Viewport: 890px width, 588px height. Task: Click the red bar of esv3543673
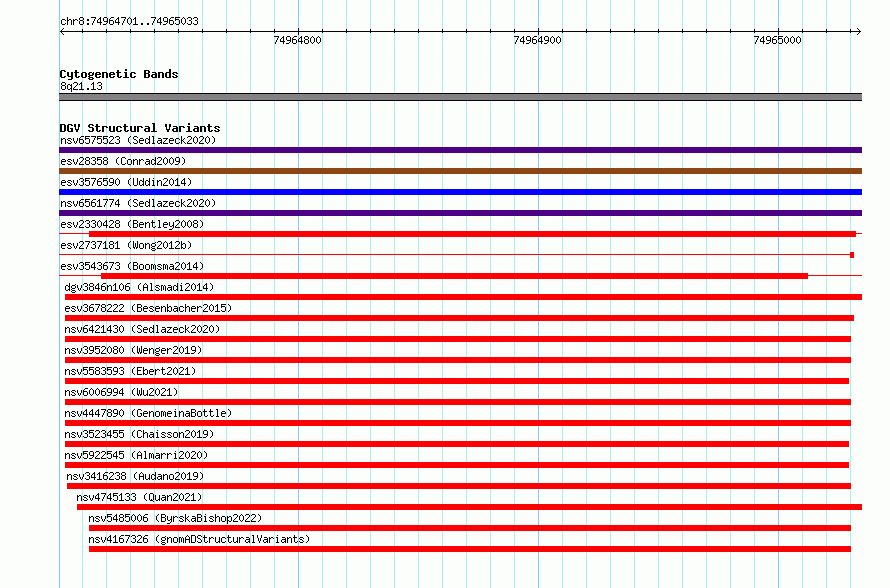(454, 276)
